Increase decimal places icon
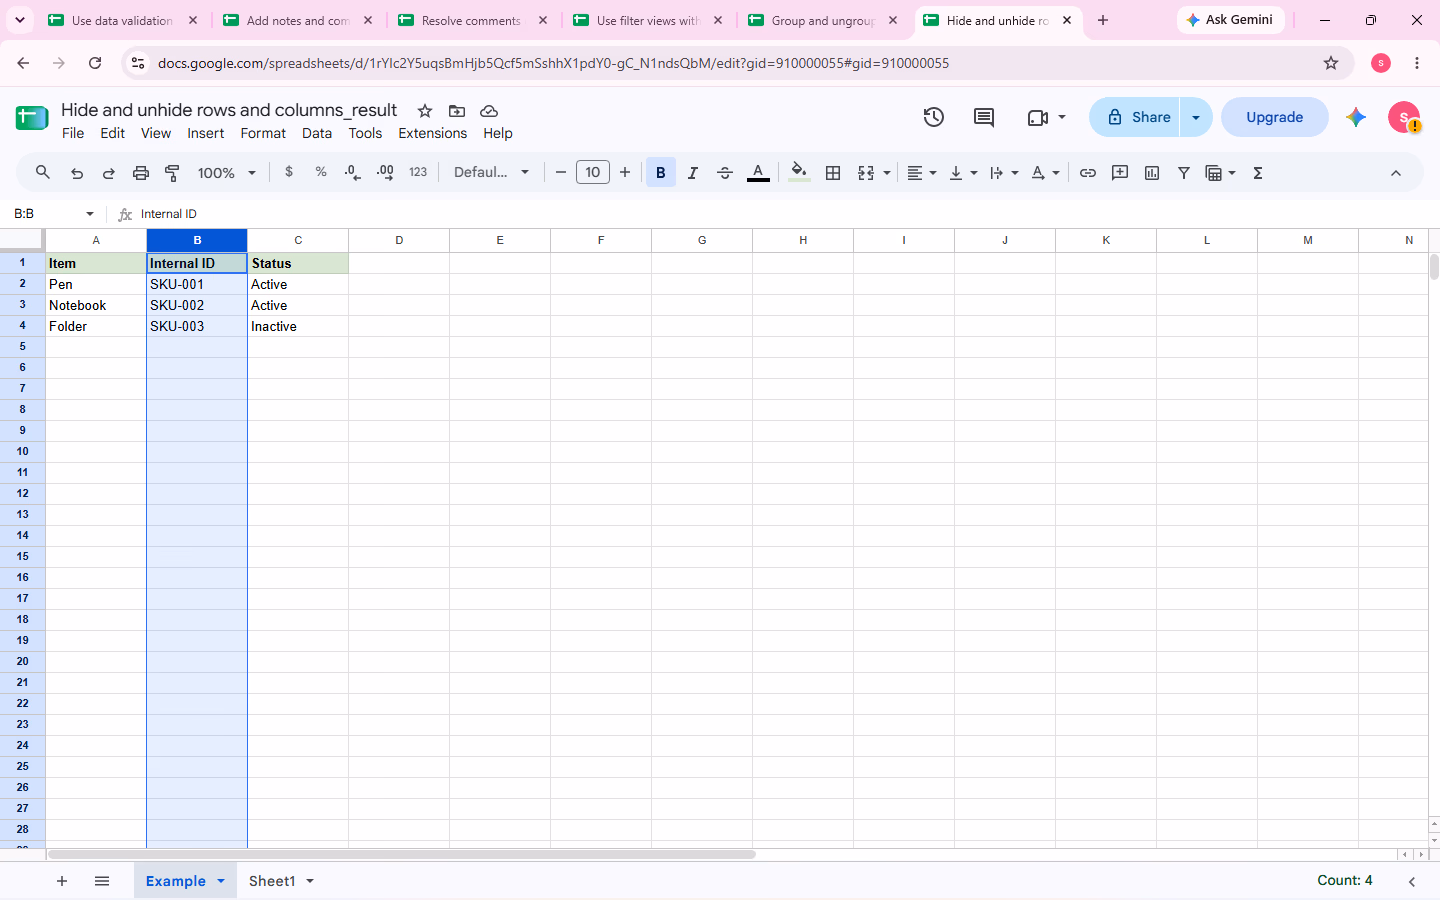Screen dimensions: 1440x900 tap(385, 172)
